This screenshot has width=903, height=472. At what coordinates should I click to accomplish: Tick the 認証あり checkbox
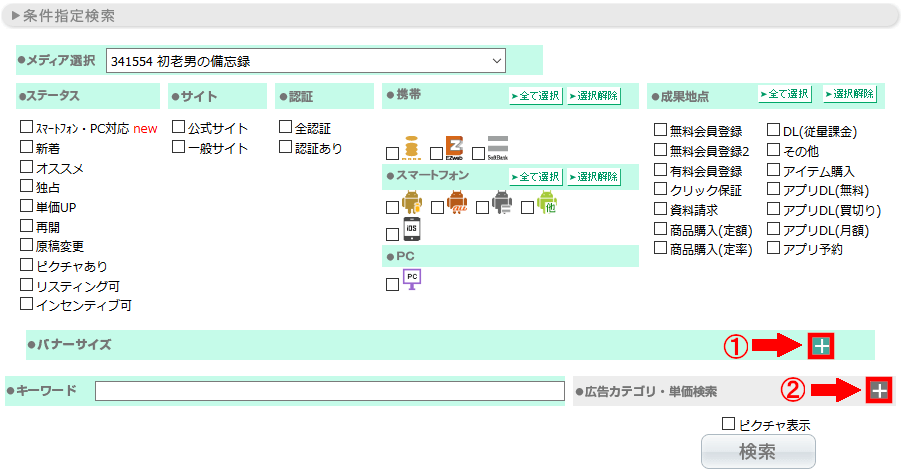point(286,147)
